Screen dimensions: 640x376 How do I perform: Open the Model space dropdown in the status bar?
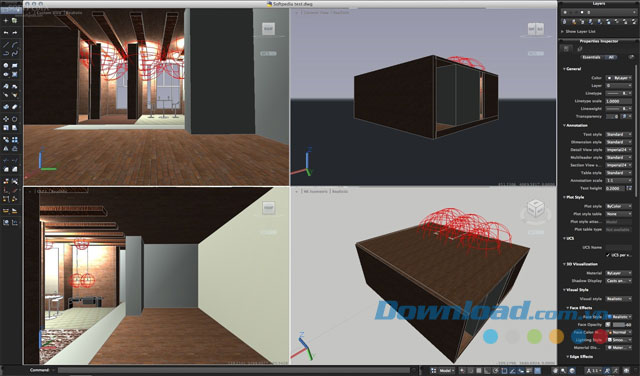click(x=447, y=371)
